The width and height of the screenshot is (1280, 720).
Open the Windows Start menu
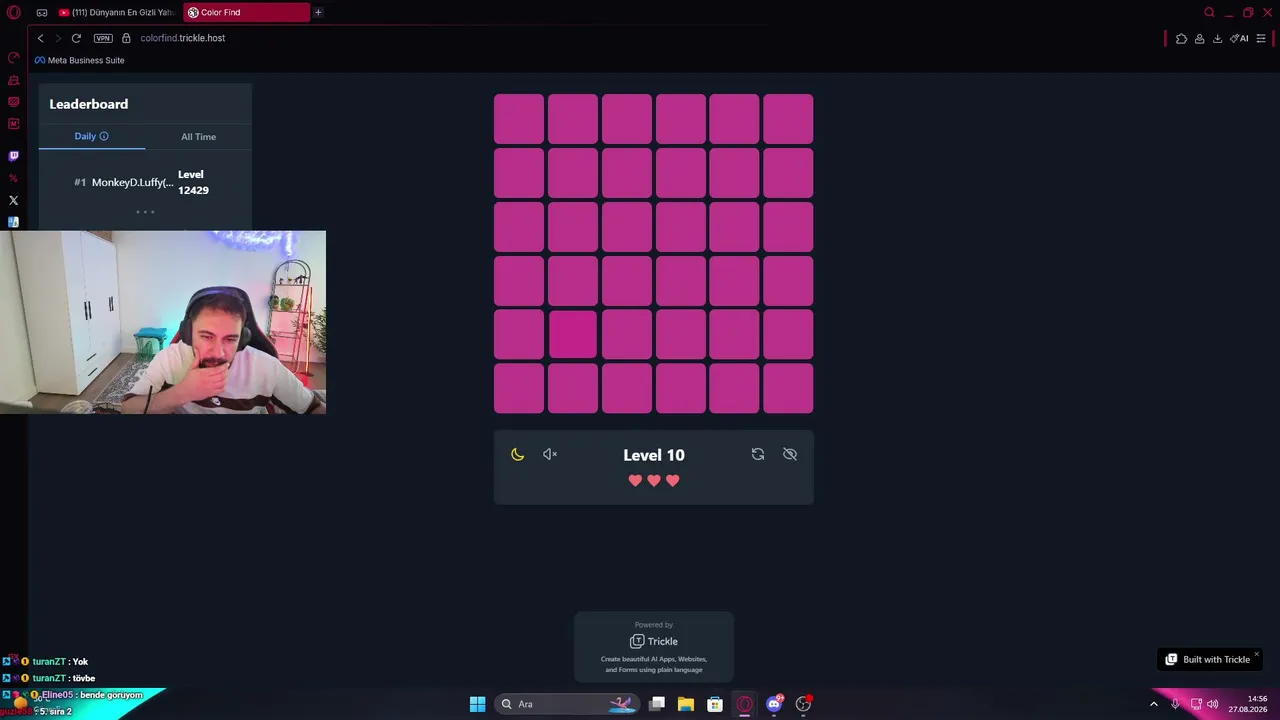[x=478, y=704]
